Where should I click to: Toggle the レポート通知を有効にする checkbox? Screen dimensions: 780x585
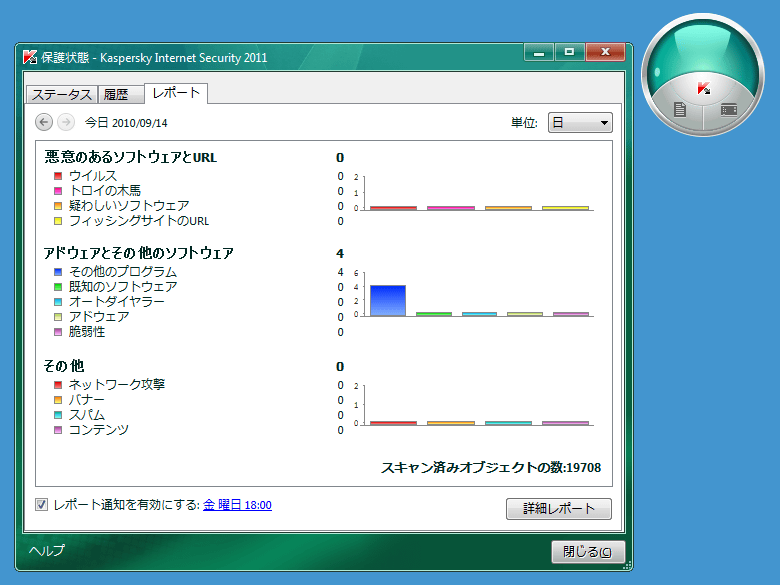click(41, 504)
